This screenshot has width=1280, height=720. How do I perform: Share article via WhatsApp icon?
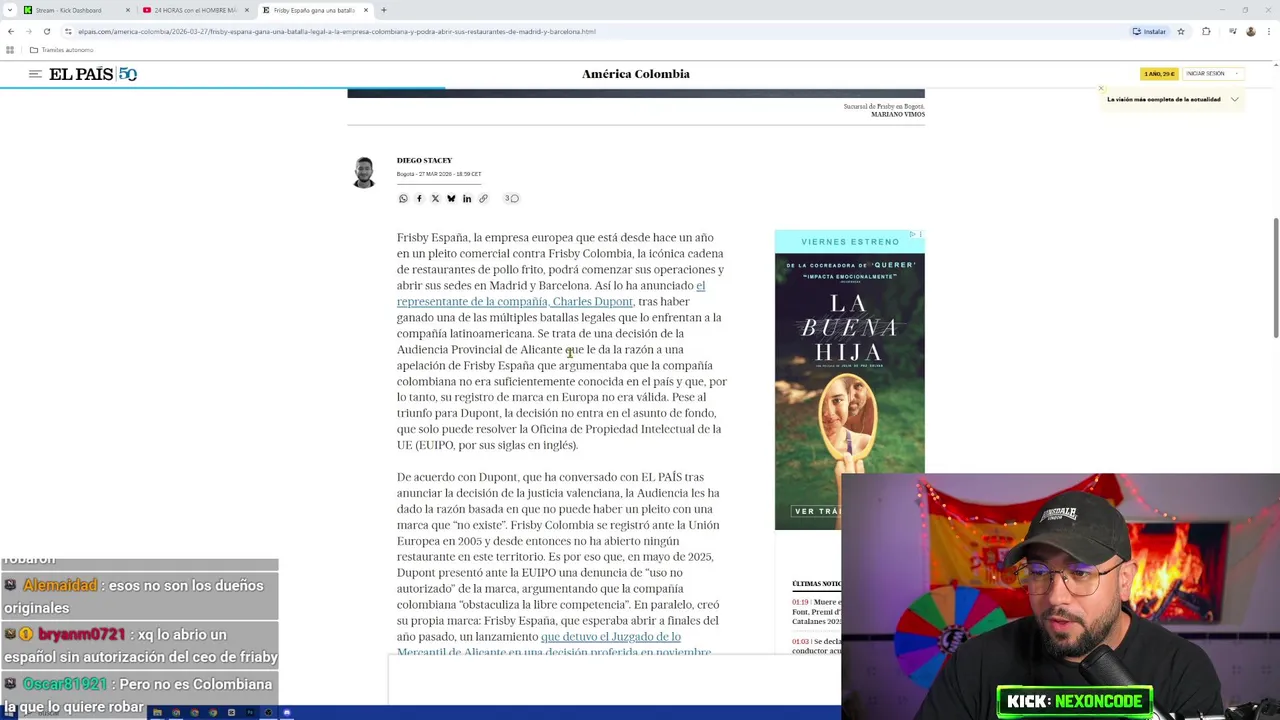pyautogui.click(x=403, y=199)
